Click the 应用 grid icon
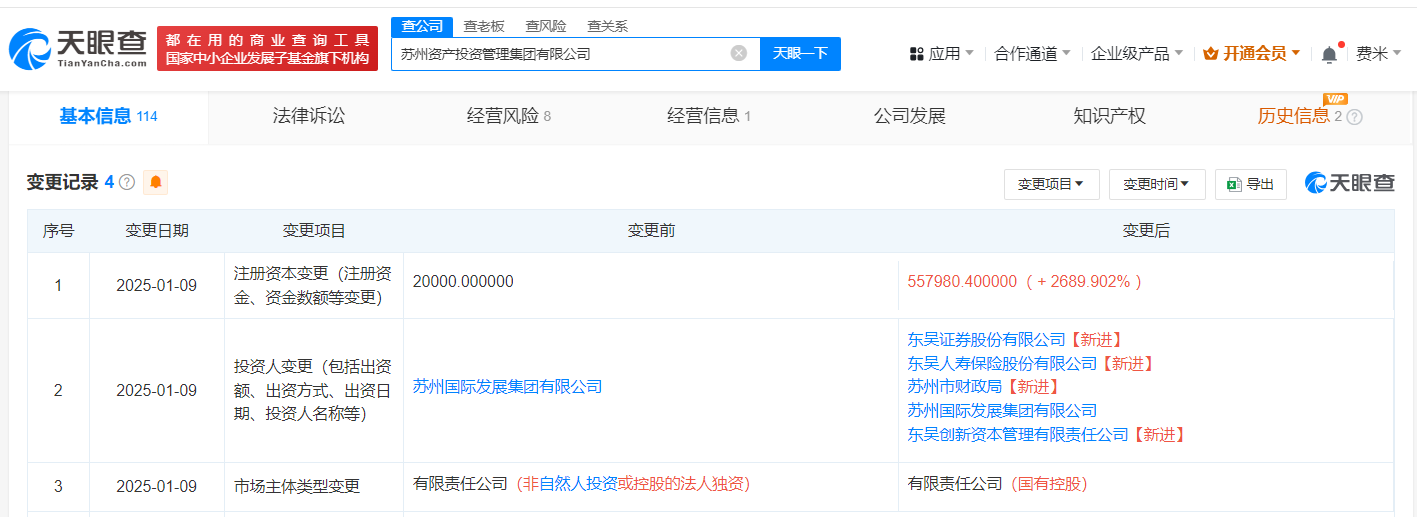Image resolution: width=1417 pixels, height=517 pixels. pos(916,54)
